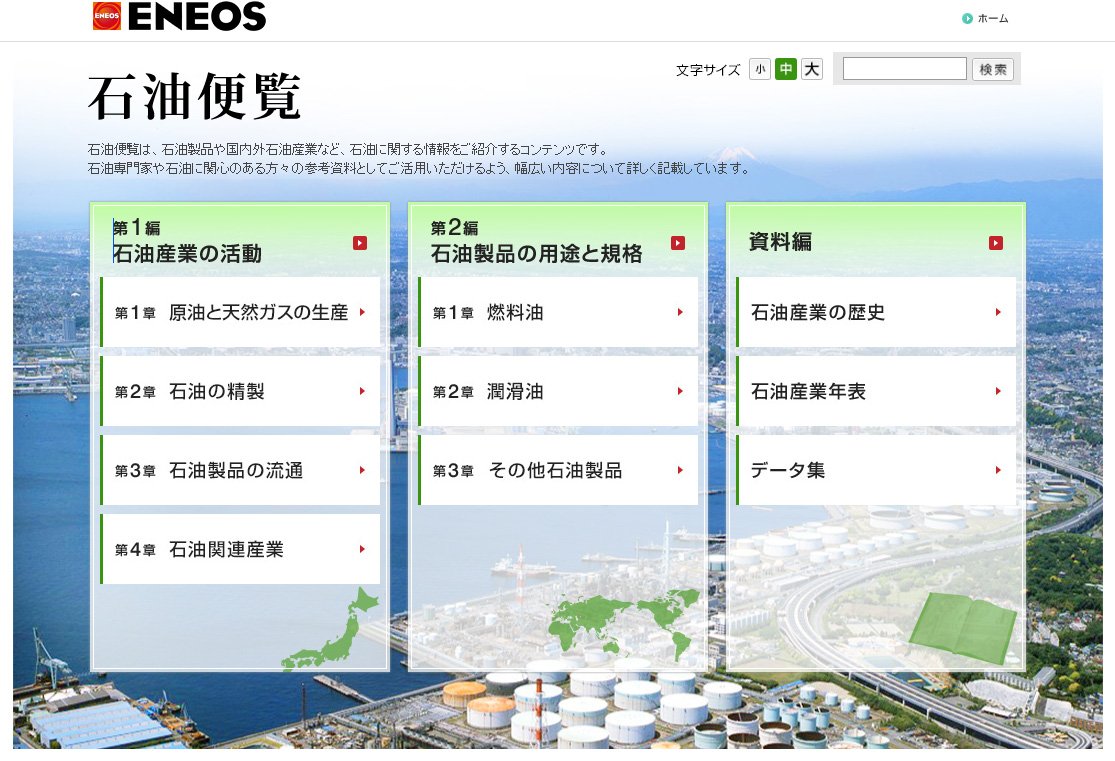The height and width of the screenshot is (761, 1115).
Task: Open 石油産業年表
Action: click(x=876, y=391)
